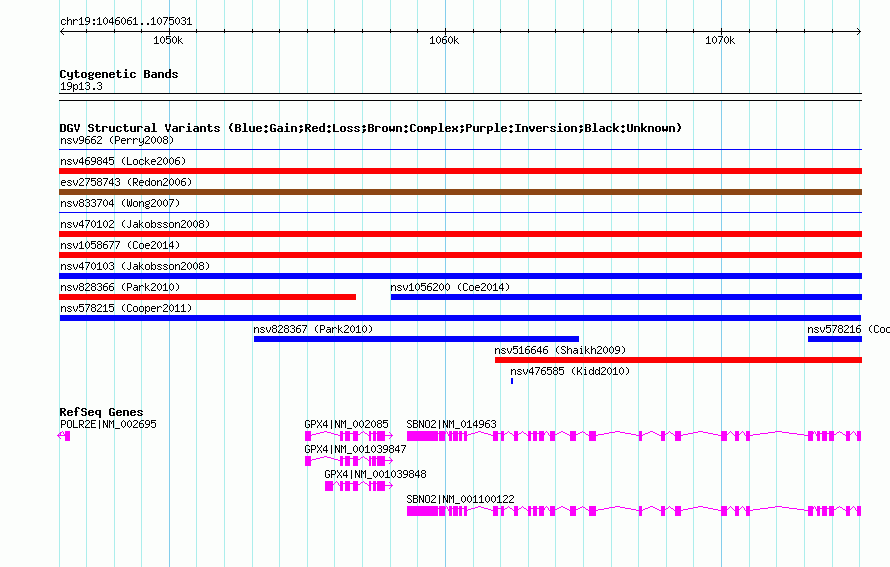890x567 pixels.
Task: Select the SBNO2|NM_001100122 gene model
Action: coord(634,511)
